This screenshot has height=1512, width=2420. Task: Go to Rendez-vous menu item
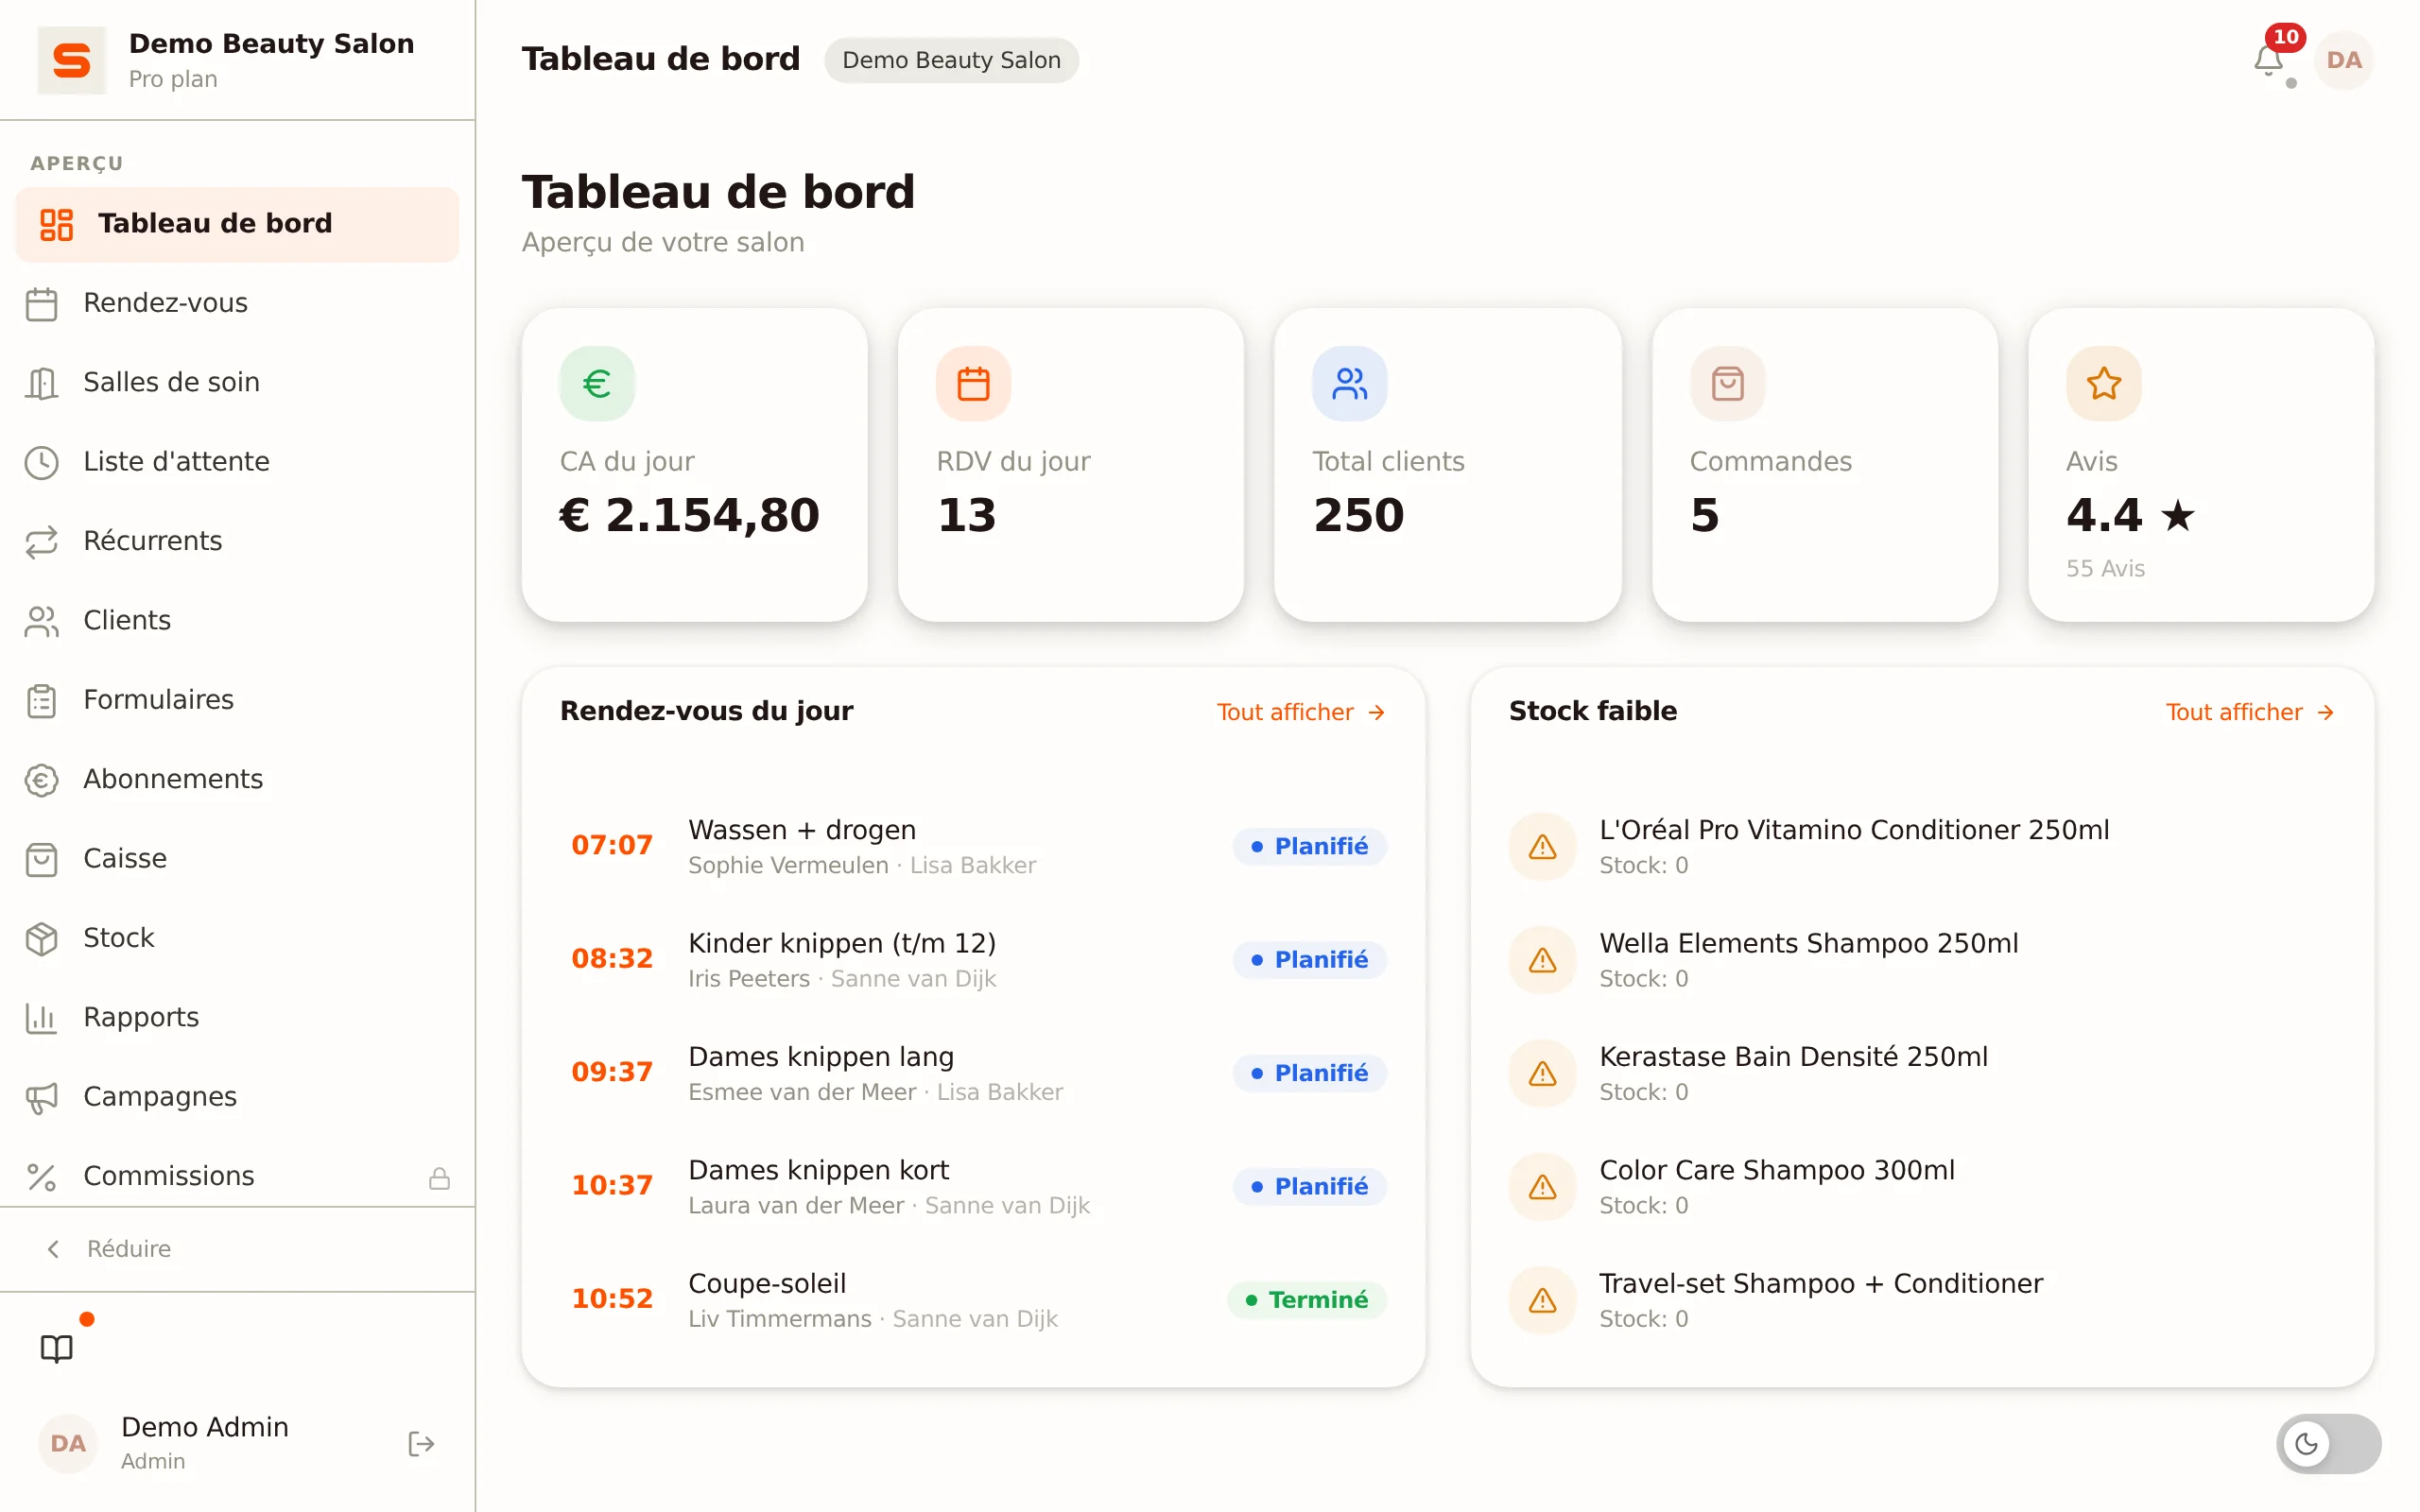click(x=237, y=303)
